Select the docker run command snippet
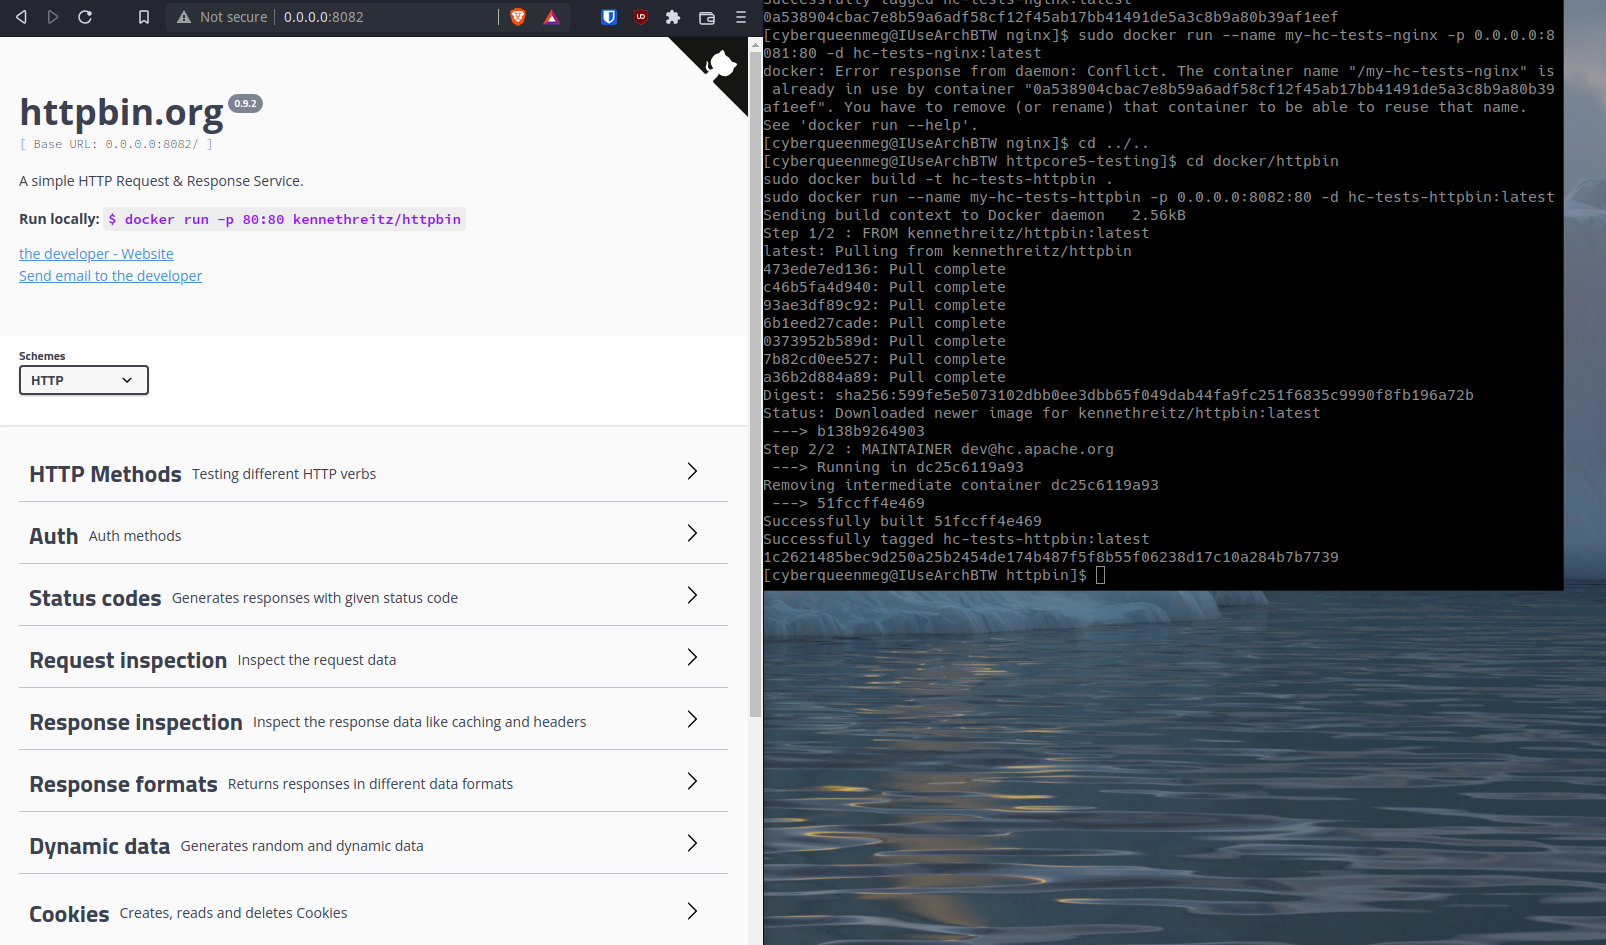The width and height of the screenshot is (1606, 945). 285,219
